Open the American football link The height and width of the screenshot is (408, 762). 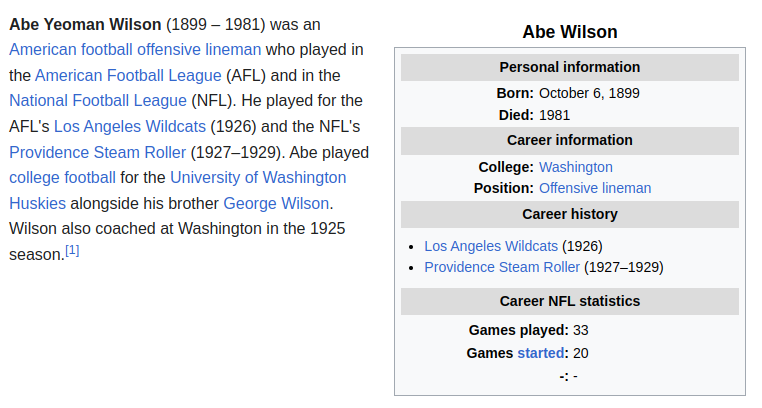click(75, 49)
